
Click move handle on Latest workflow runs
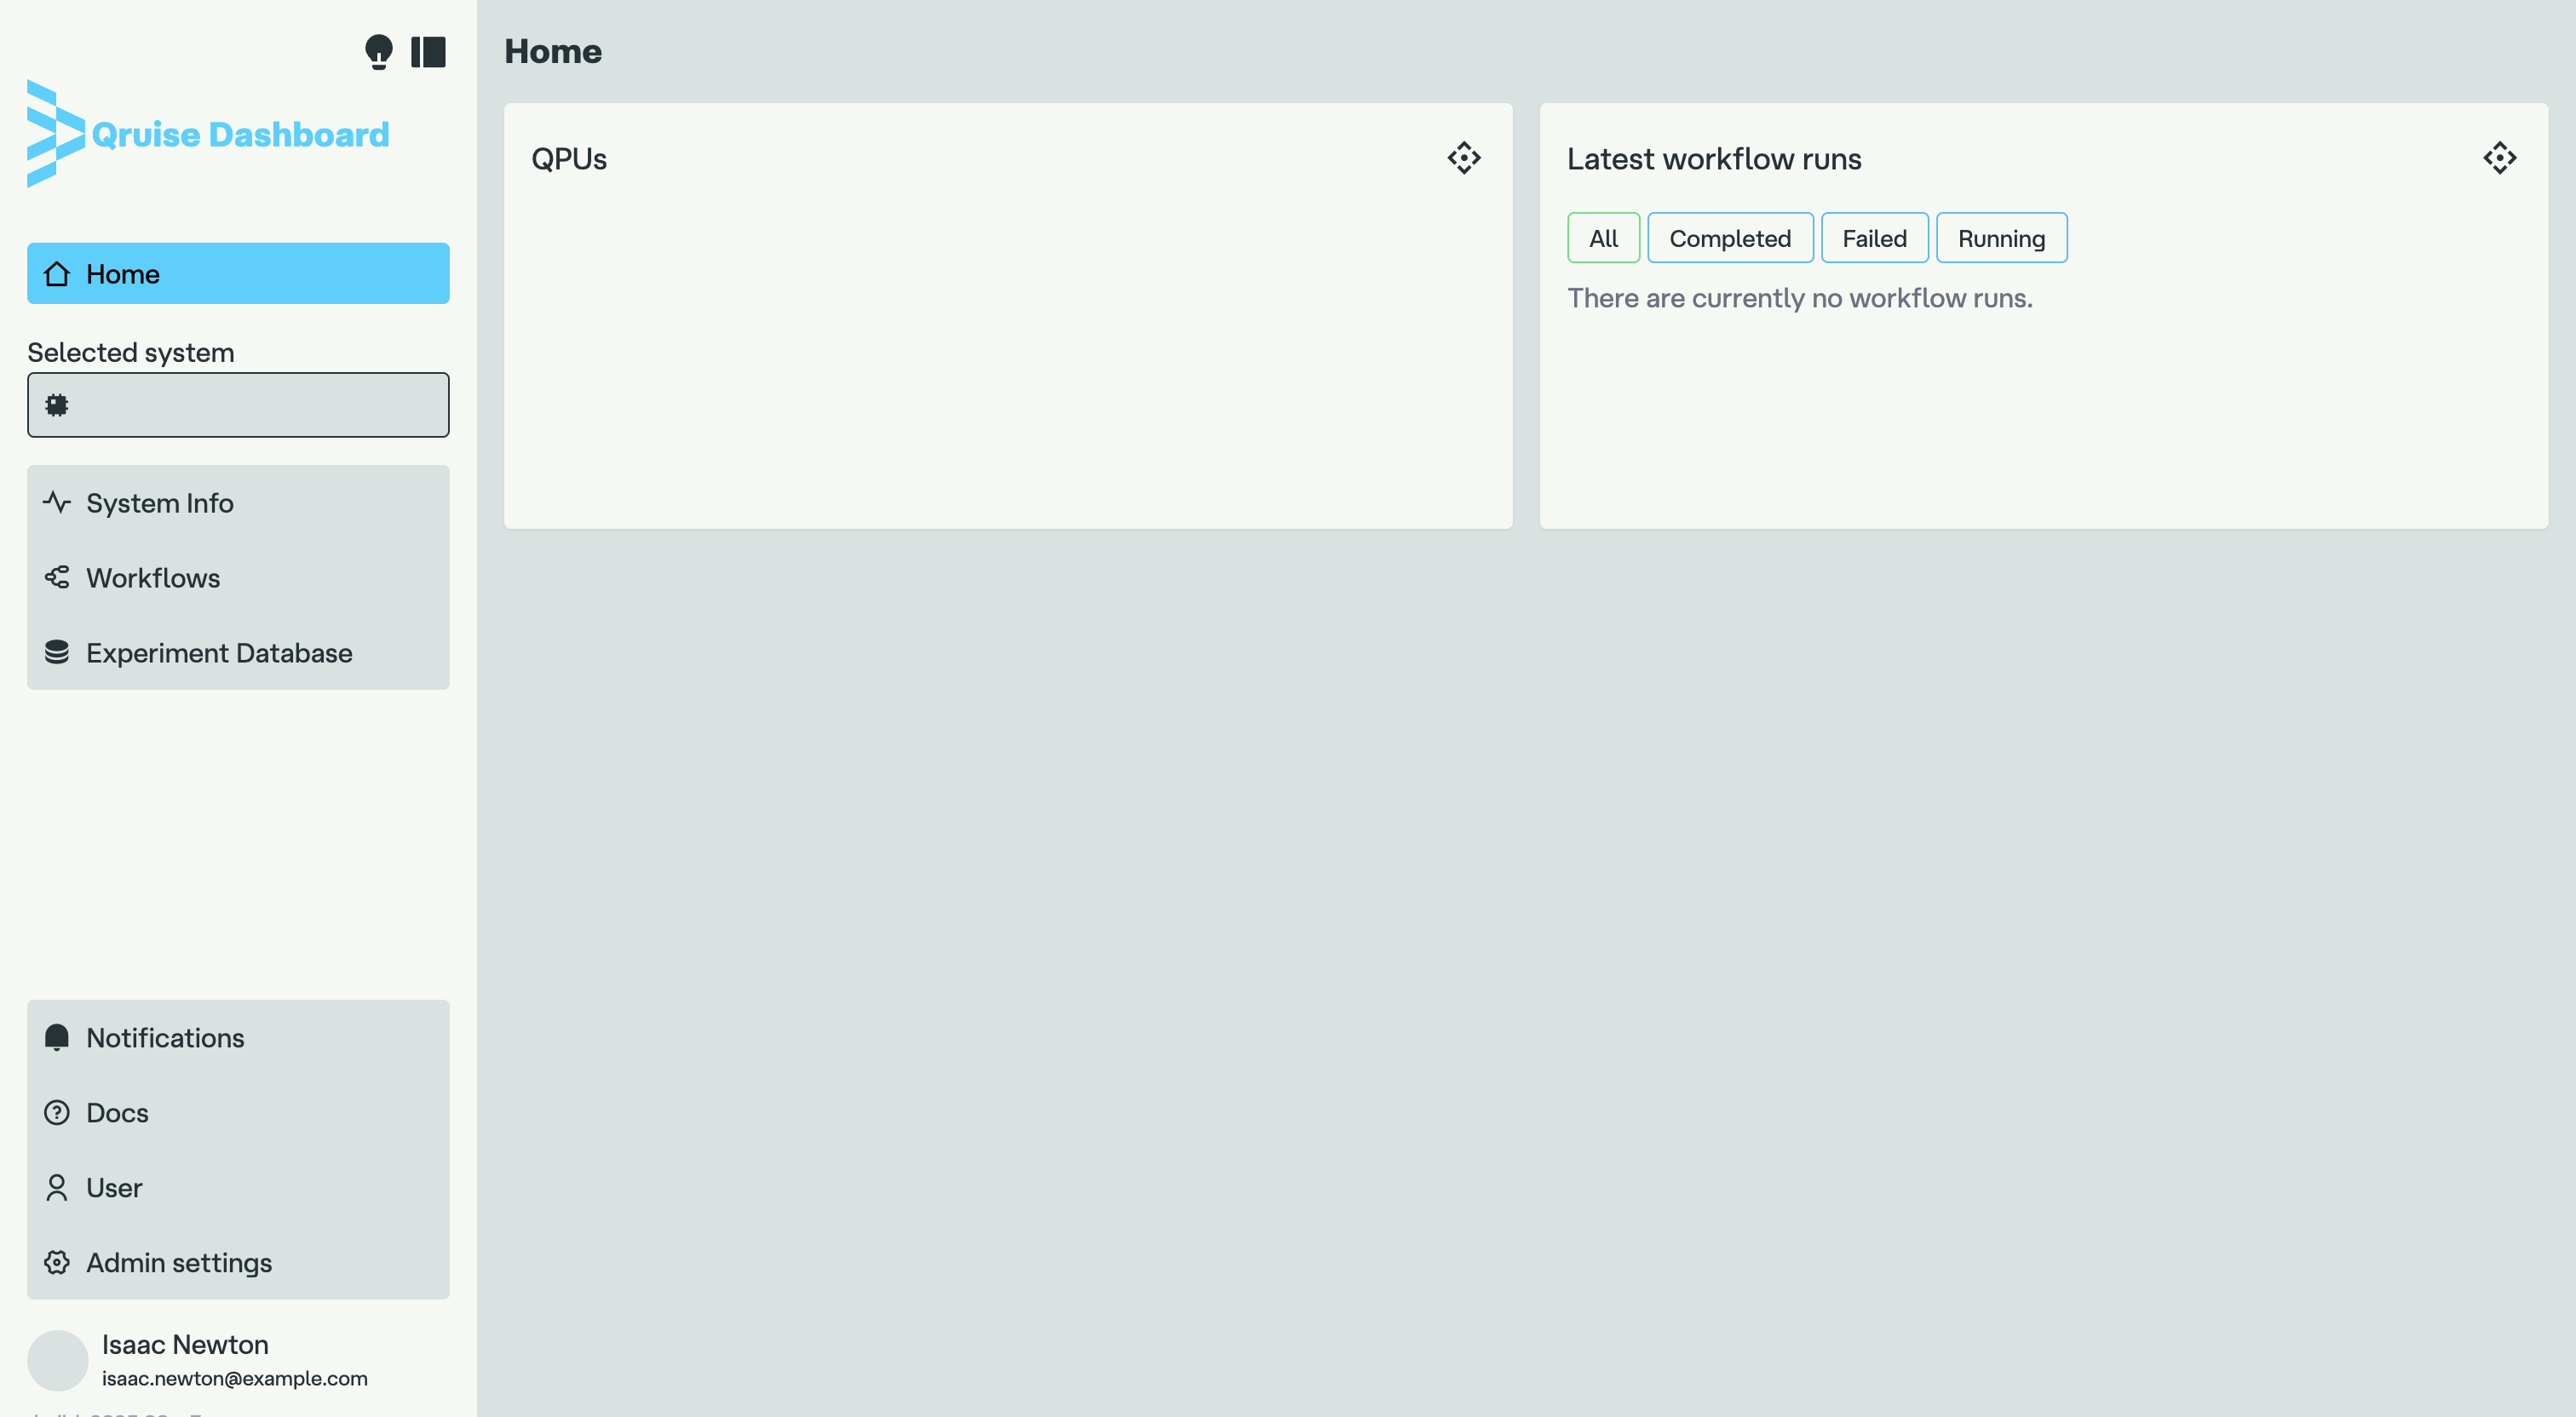(2499, 158)
